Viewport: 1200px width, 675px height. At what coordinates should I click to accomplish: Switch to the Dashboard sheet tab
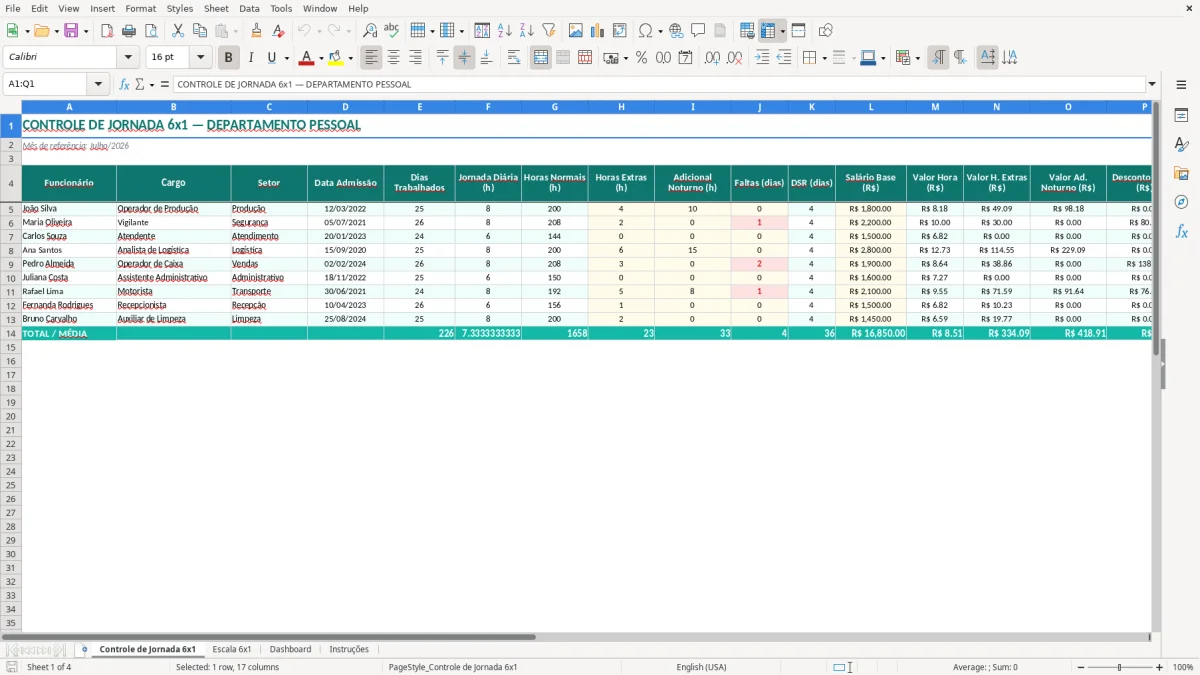290,649
